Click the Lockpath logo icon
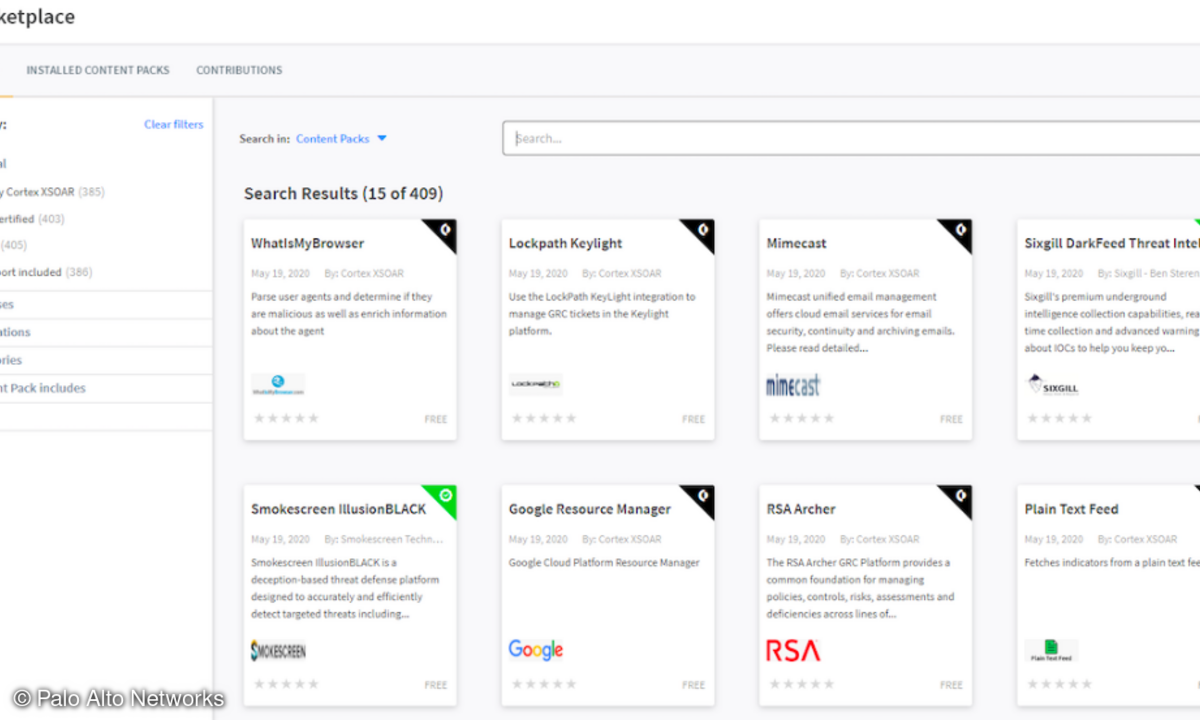This screenshot has height=720, width=1200. click(x=536, y=384)
